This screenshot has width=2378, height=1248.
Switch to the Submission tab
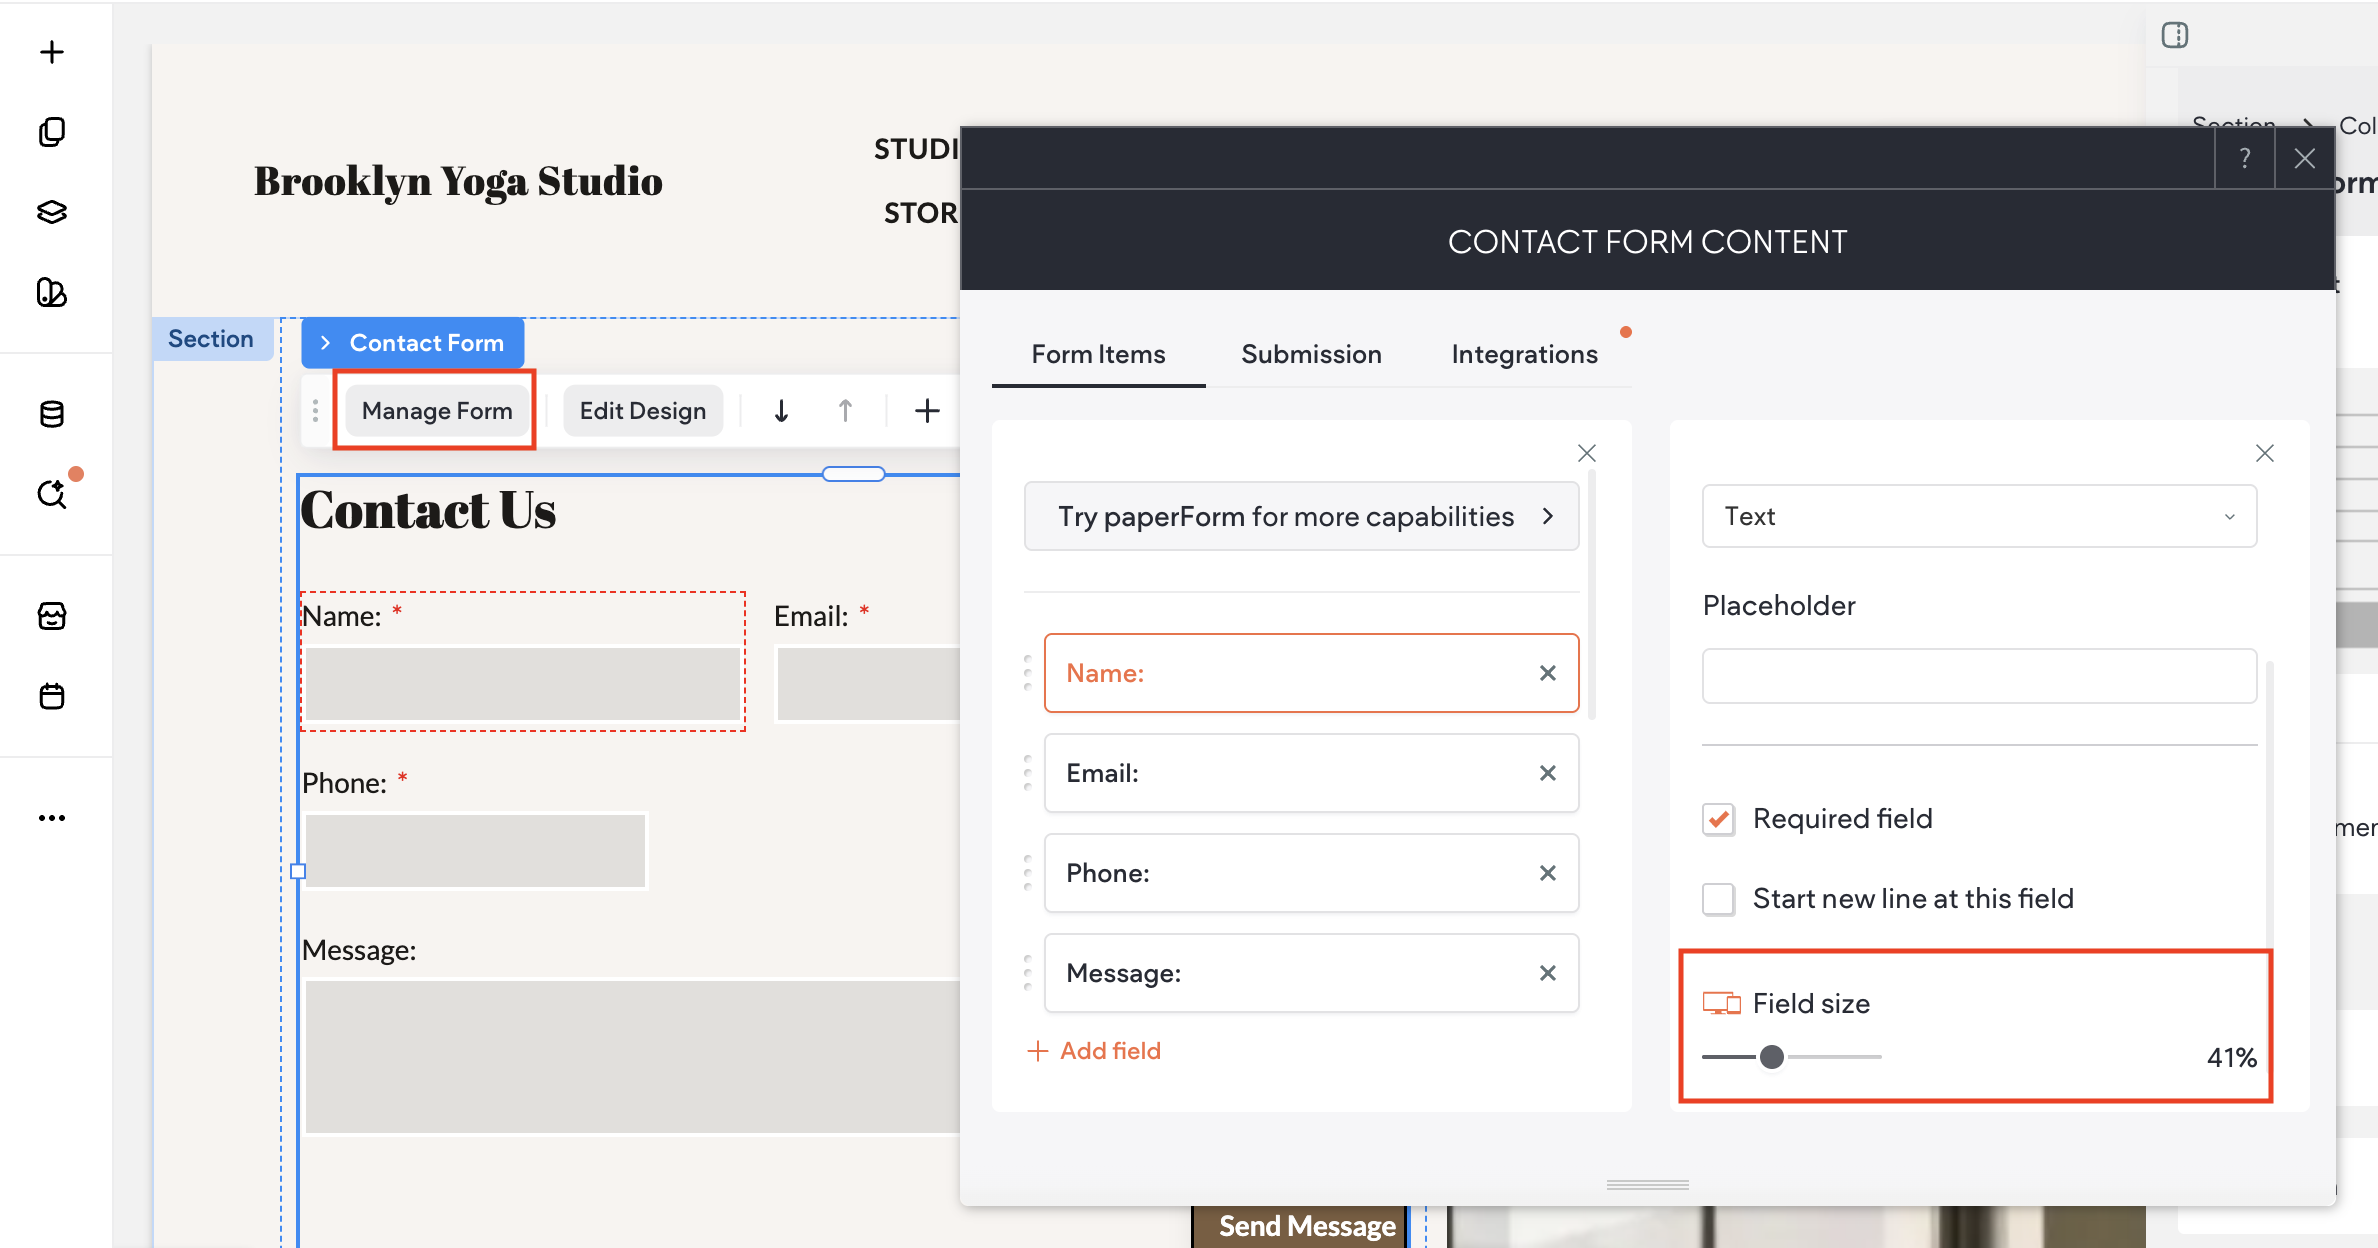[x=1311, y=354]
